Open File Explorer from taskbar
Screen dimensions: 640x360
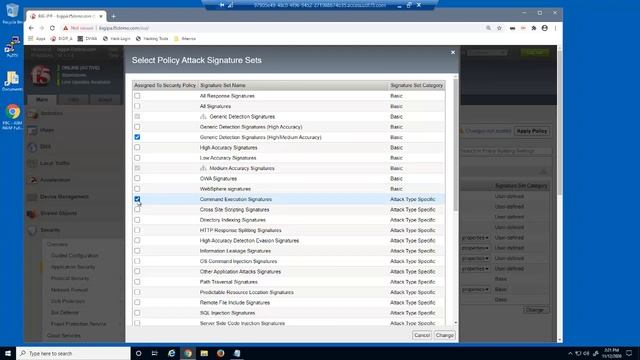click(x=204, y=353)
